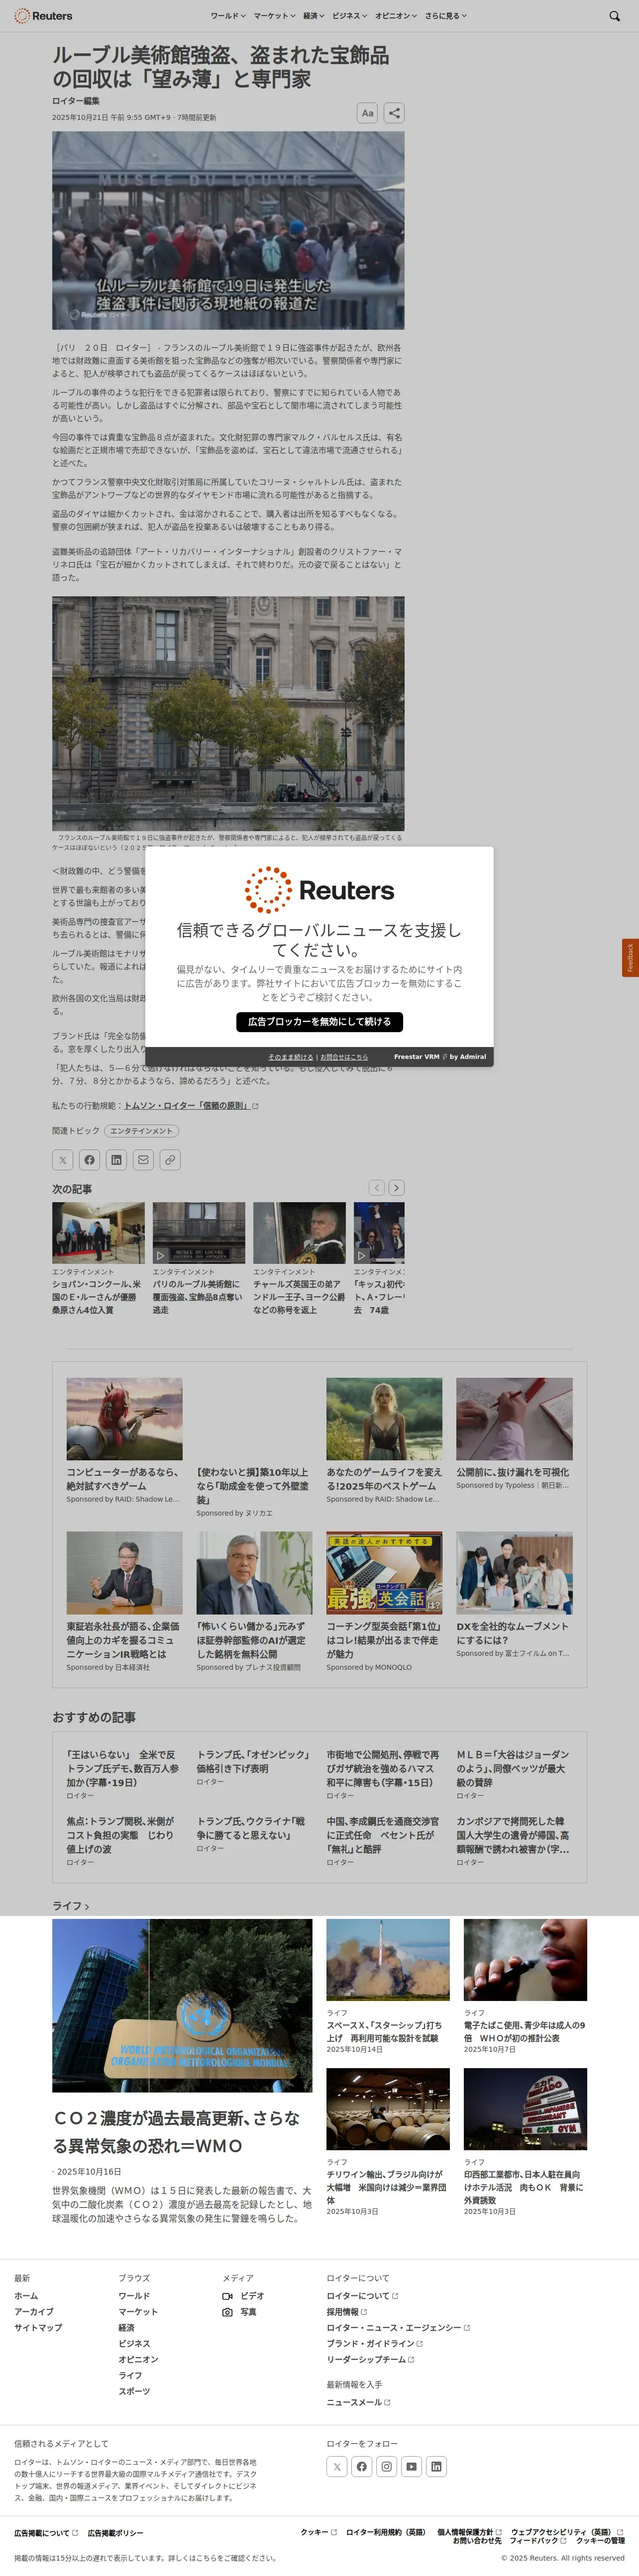Select the エンタテインメント topic tag pill

coord(141,1131)
